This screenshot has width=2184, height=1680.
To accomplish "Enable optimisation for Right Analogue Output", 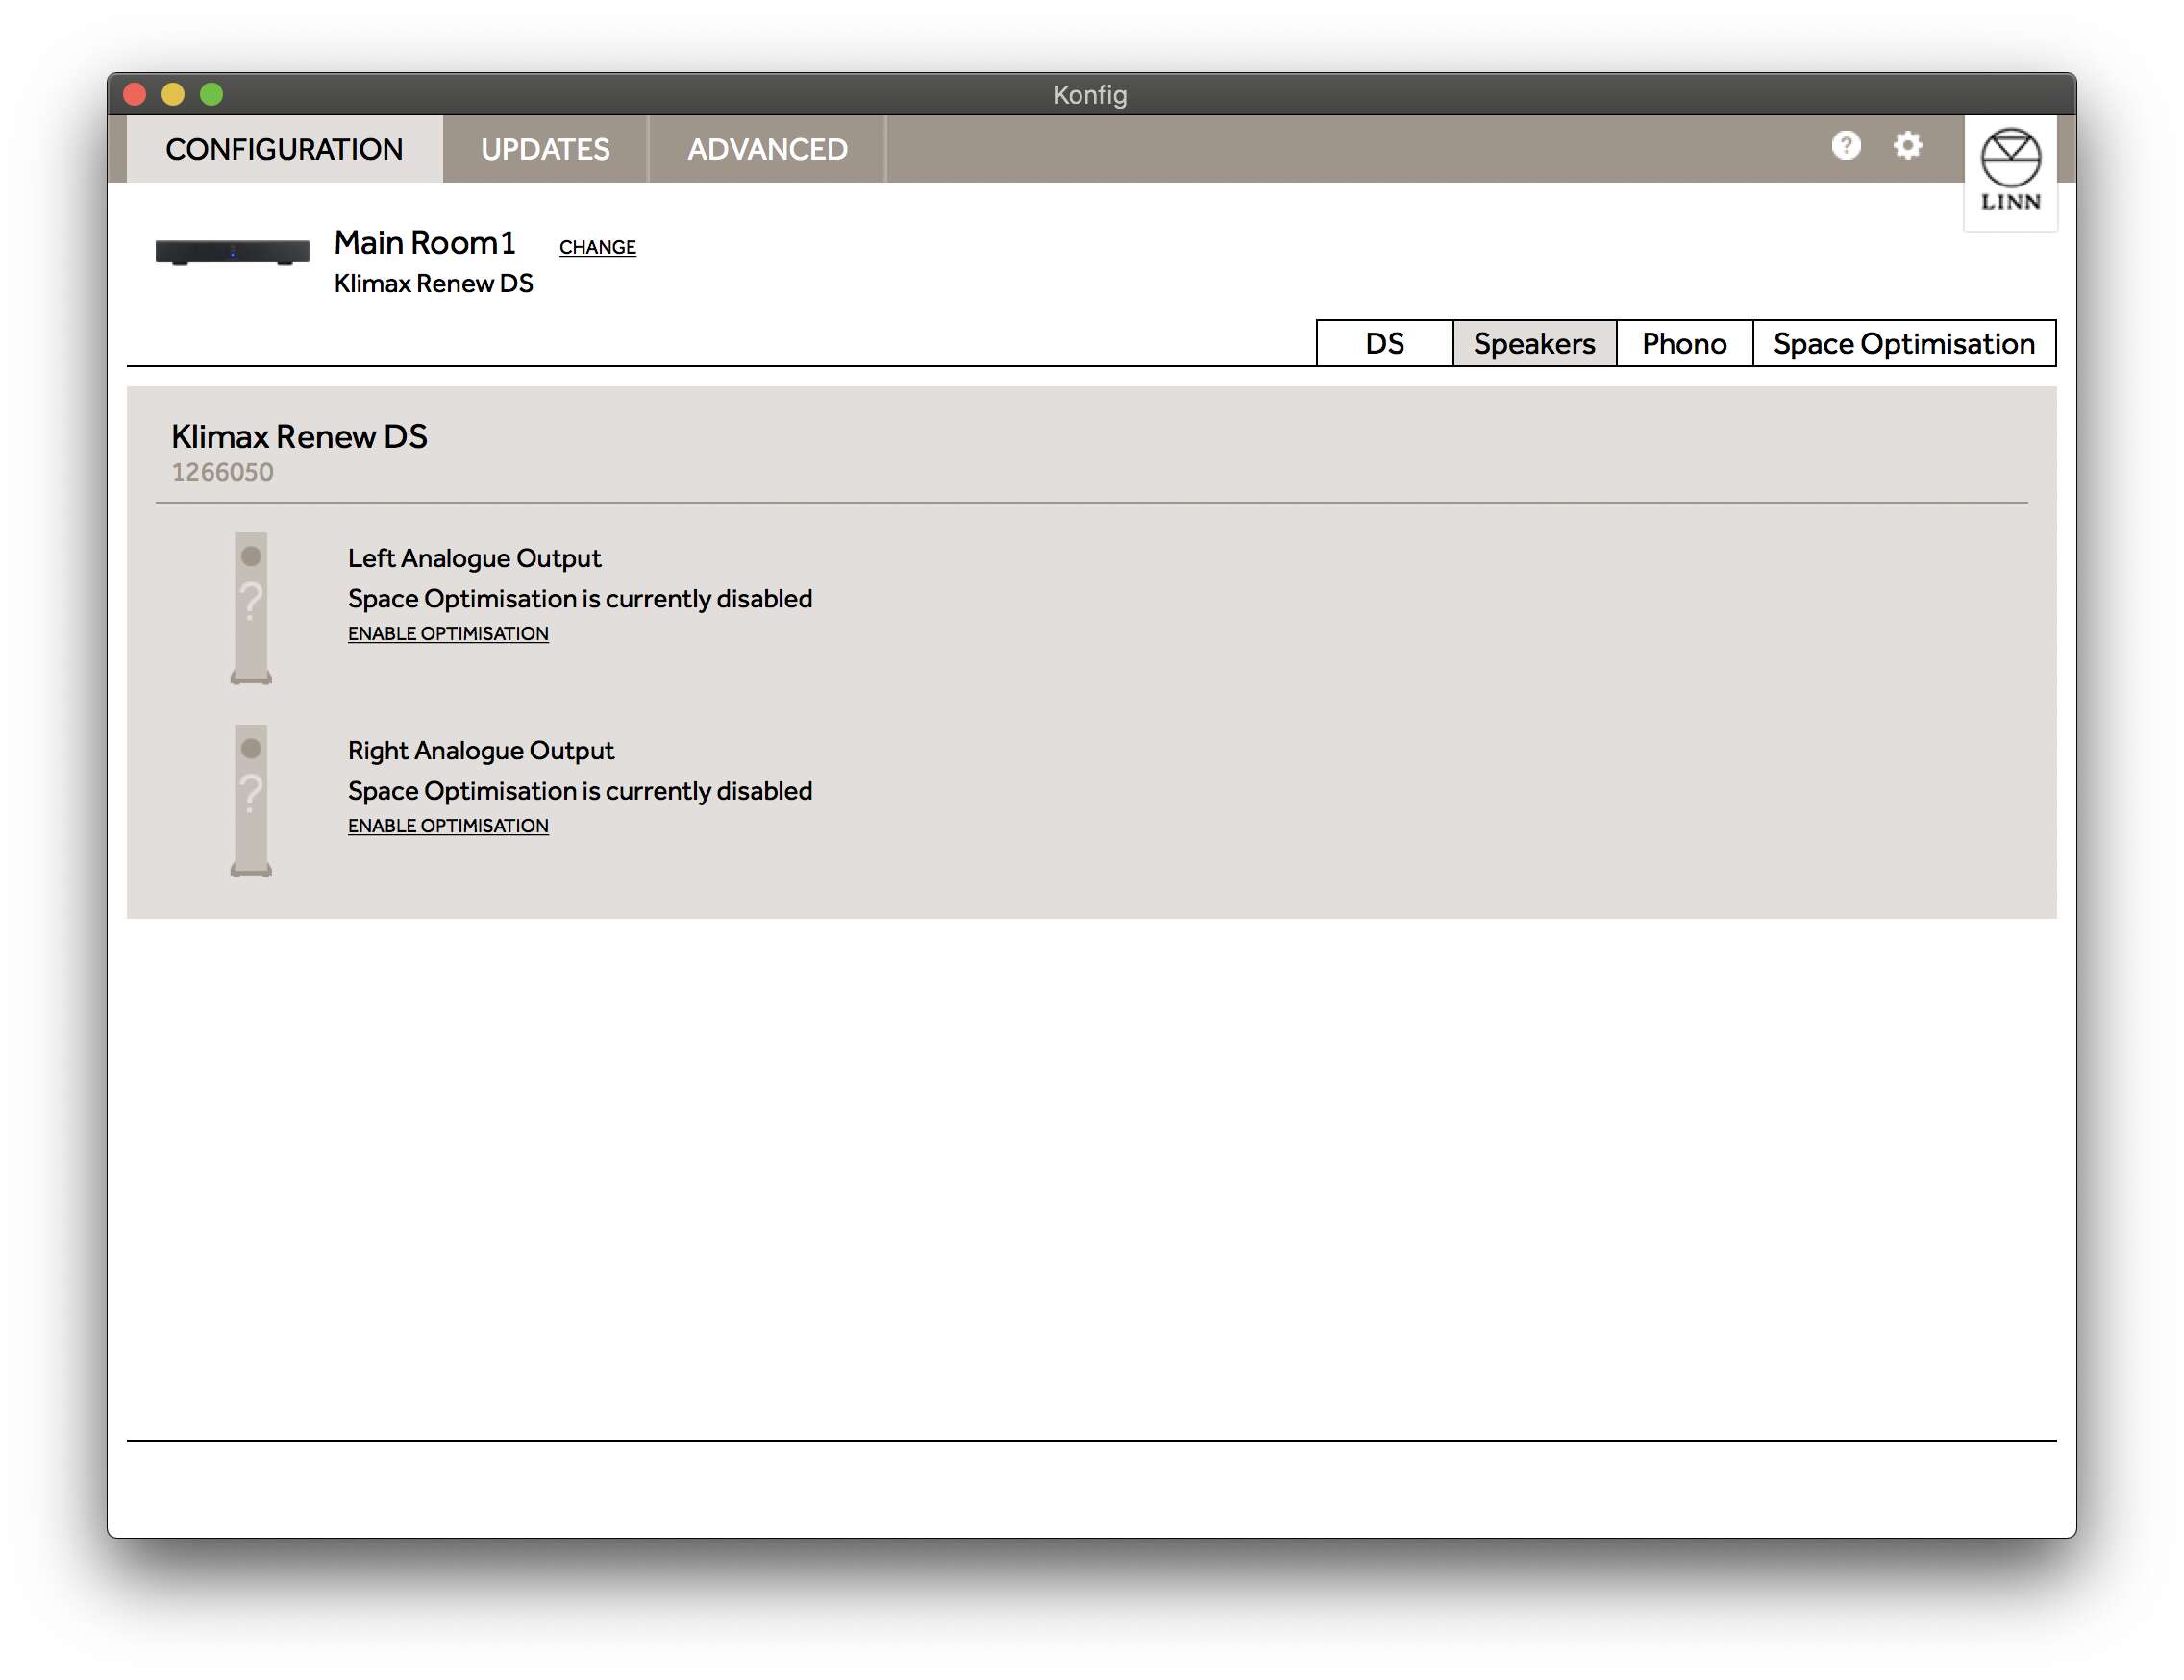I will pyautogui.click(x=448, y=826).
